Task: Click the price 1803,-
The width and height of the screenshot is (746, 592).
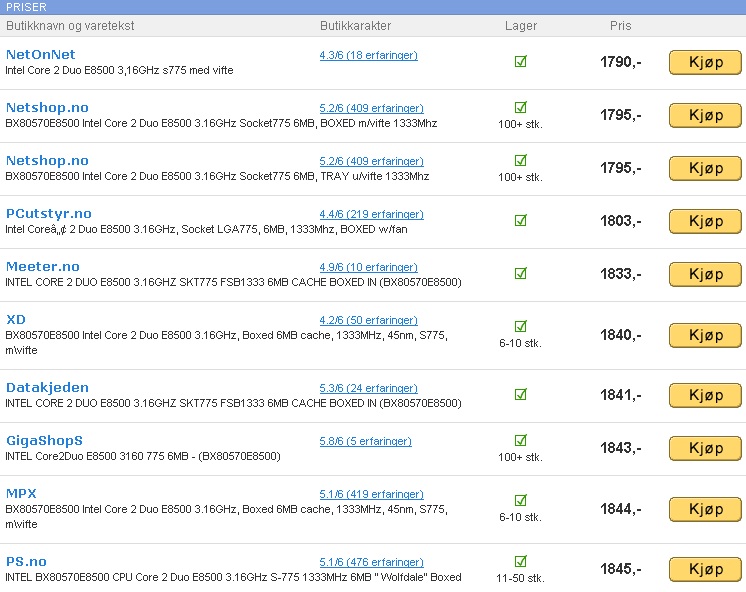Action: coord(620,221)
